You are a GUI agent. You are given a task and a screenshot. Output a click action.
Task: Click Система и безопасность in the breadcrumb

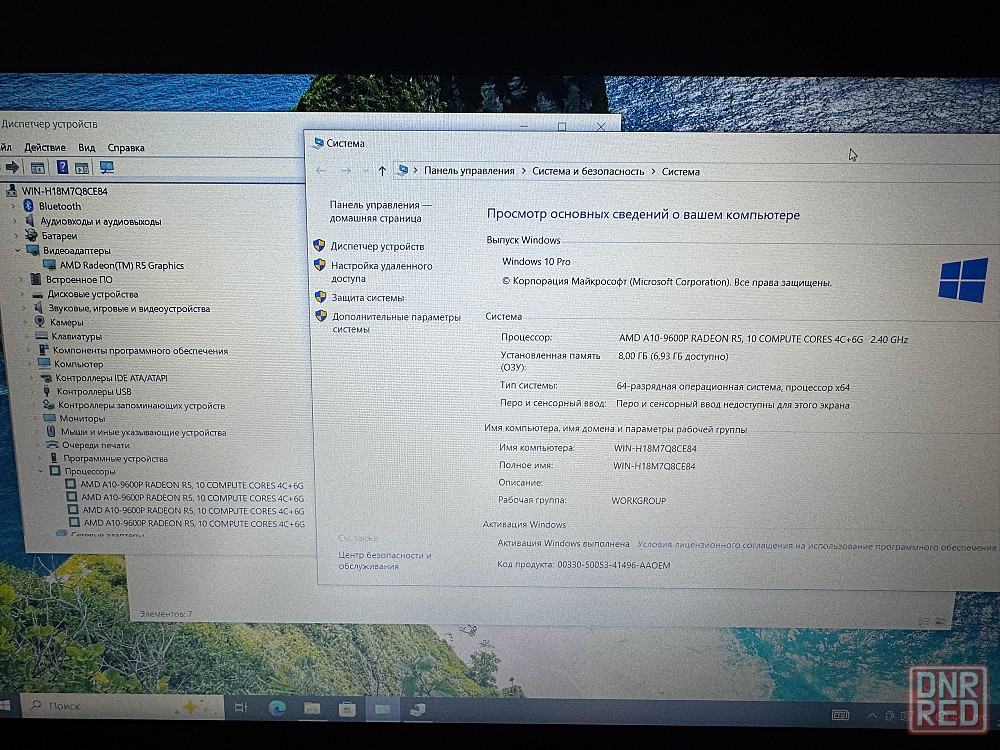point(588,171)
